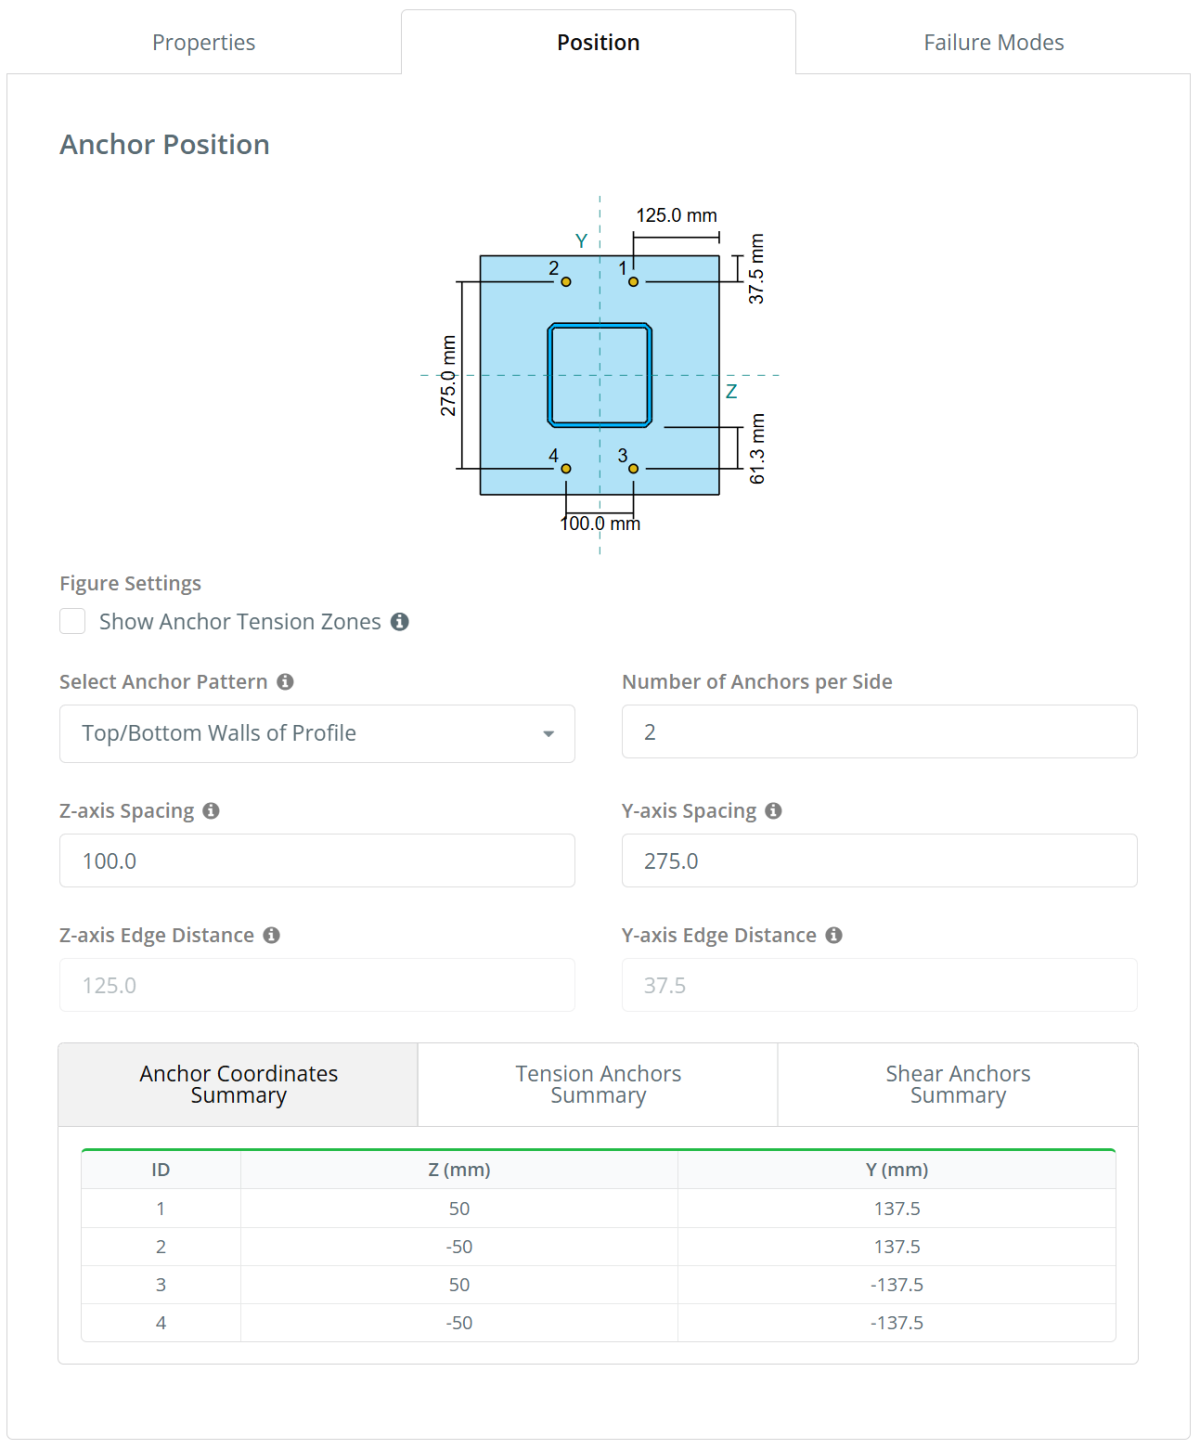Click anchor 1 marker in the diagram
This screenshot has width=1200, height=1449.
(633, 282)
